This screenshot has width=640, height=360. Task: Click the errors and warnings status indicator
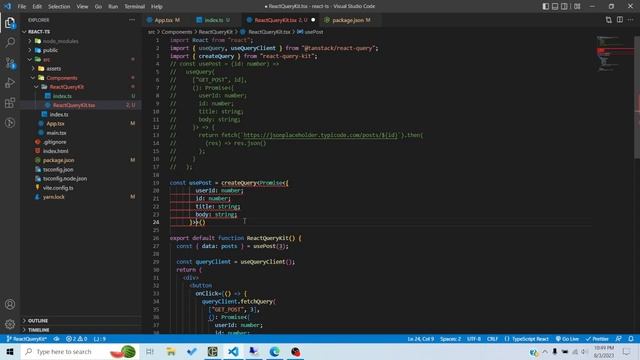coord(76,339)
